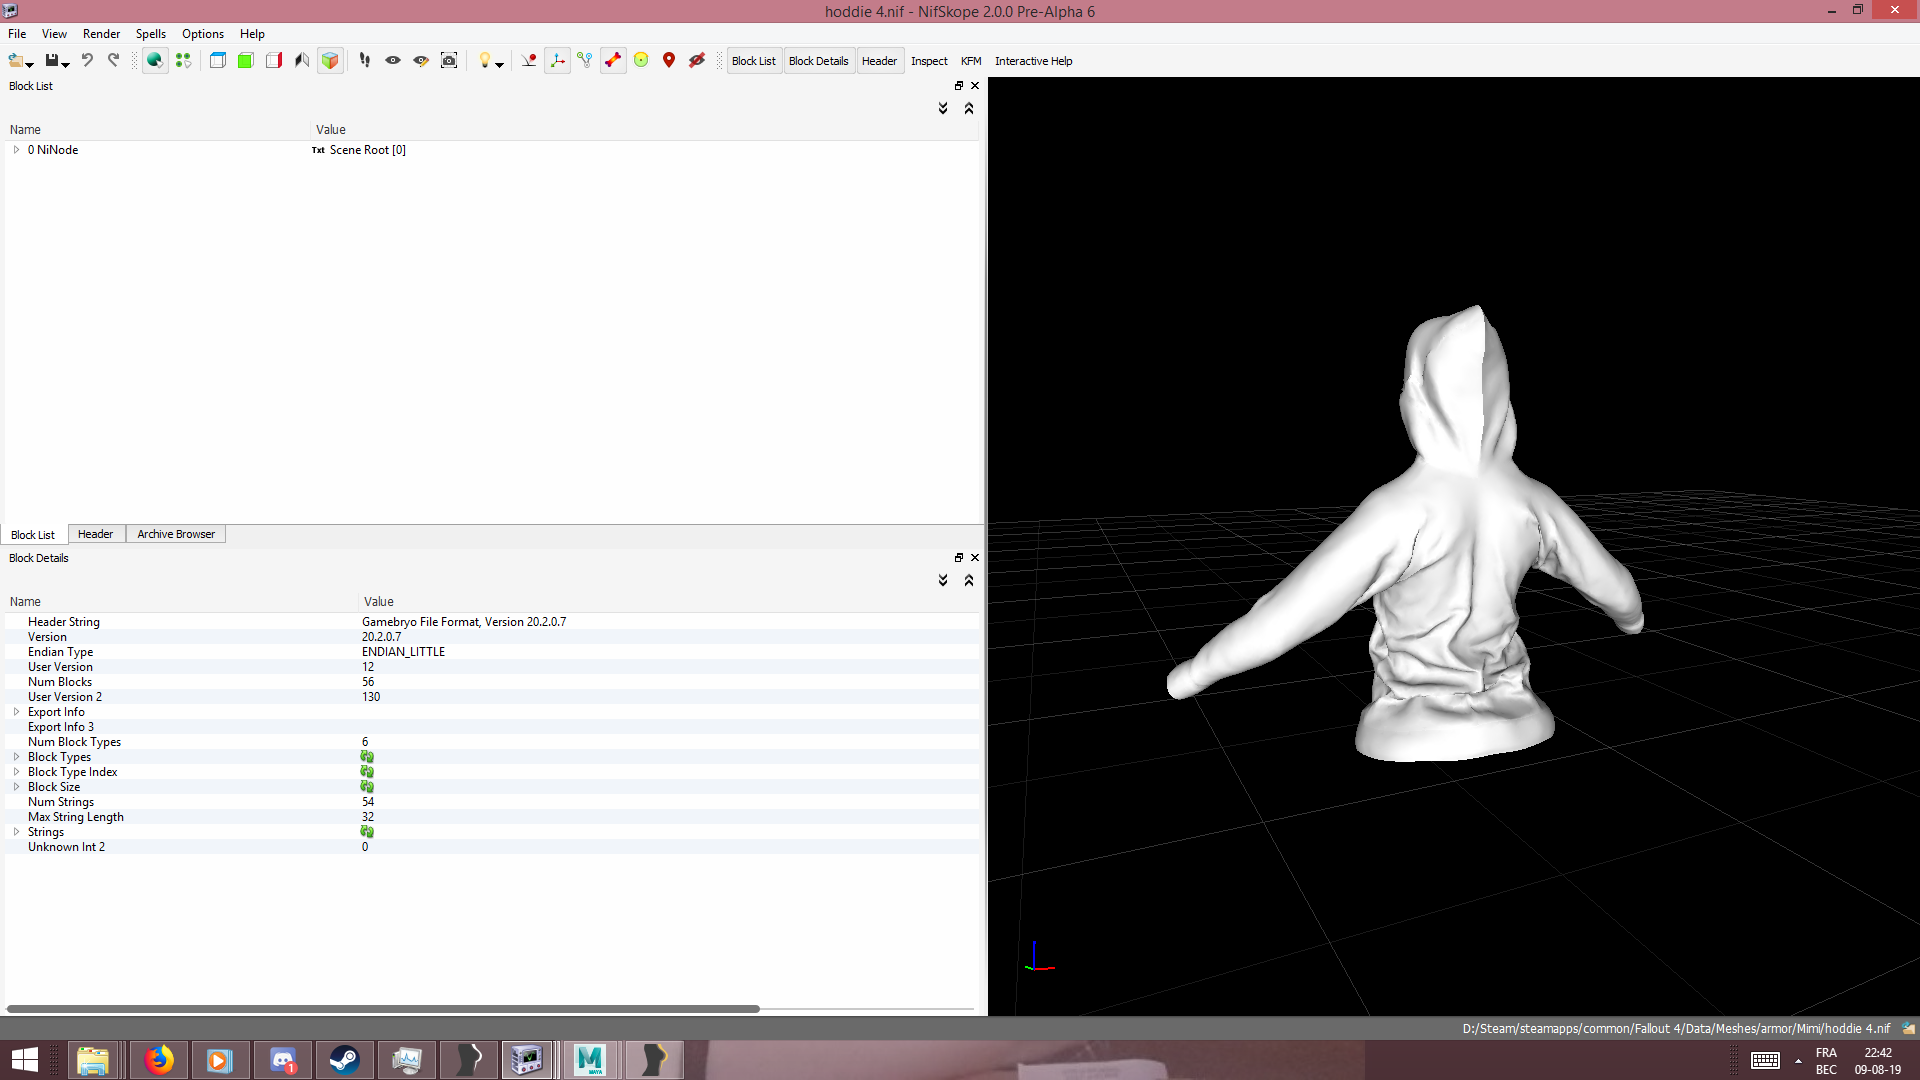Expand the Block Types row
Viewport: 1920px width, 1080px height.
point(16,757)
